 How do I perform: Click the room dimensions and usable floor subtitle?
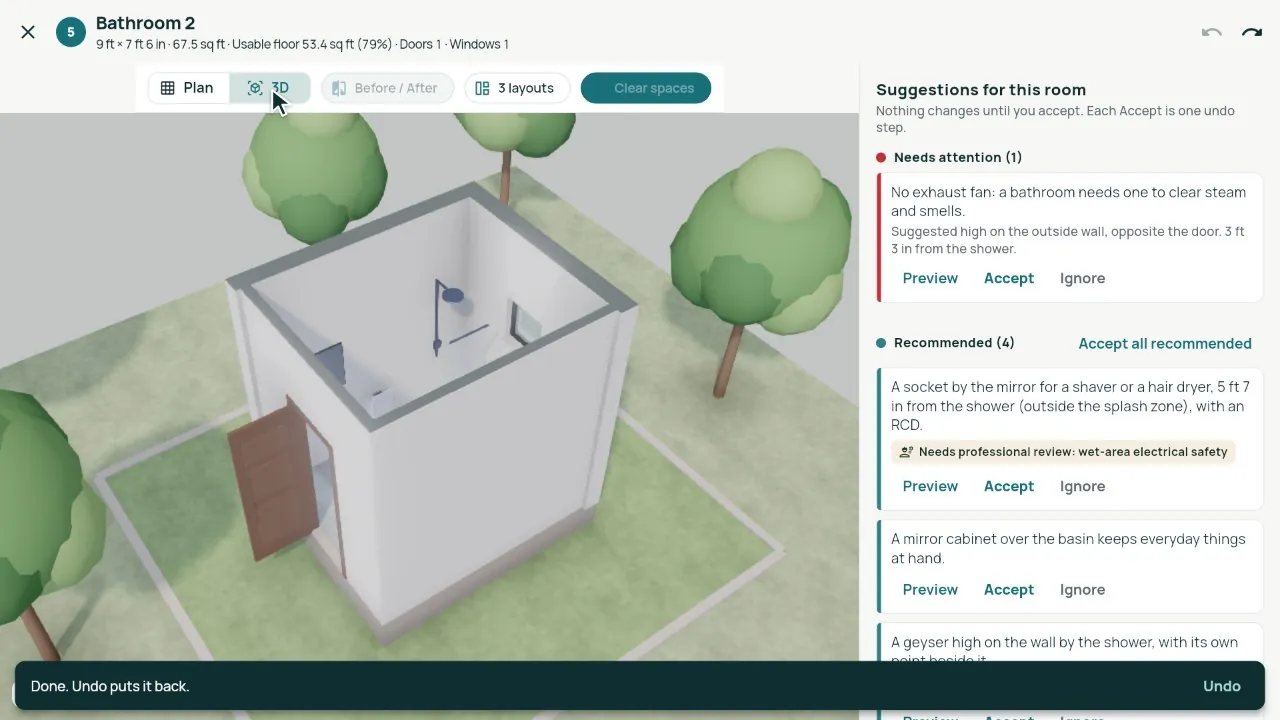click(x=302, y=44)
